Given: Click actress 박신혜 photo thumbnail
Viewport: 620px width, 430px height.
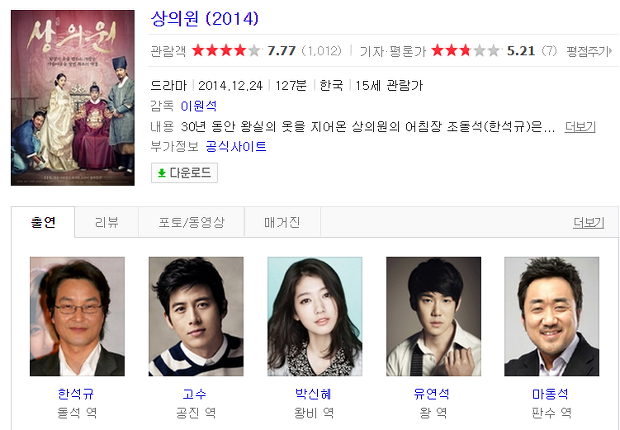Looking at the screenshot, I should 315,316.
